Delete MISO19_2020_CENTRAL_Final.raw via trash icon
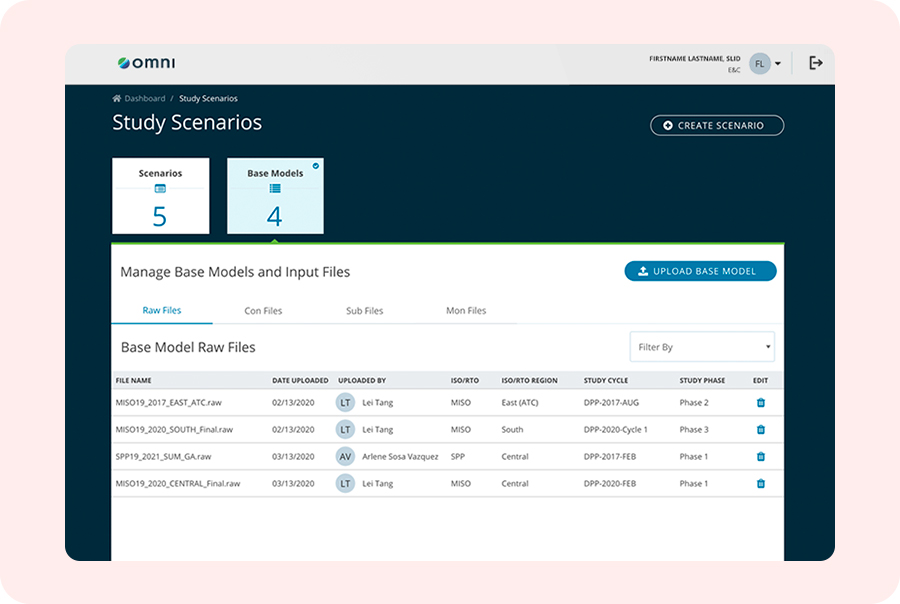This screenshot has width=900, height=604. [x=761, y=483]
